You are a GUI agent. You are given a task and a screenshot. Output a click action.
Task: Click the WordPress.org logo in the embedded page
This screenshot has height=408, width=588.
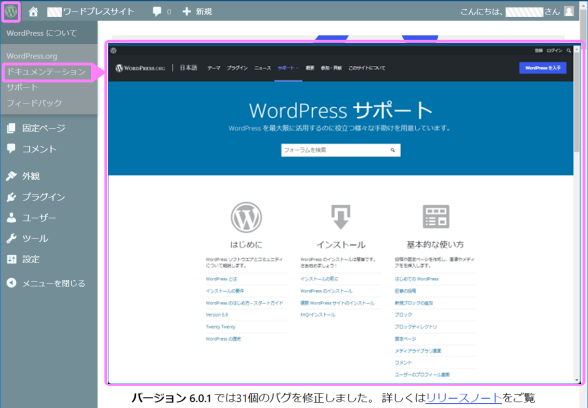pyautogui.click(x=140, y=68)
